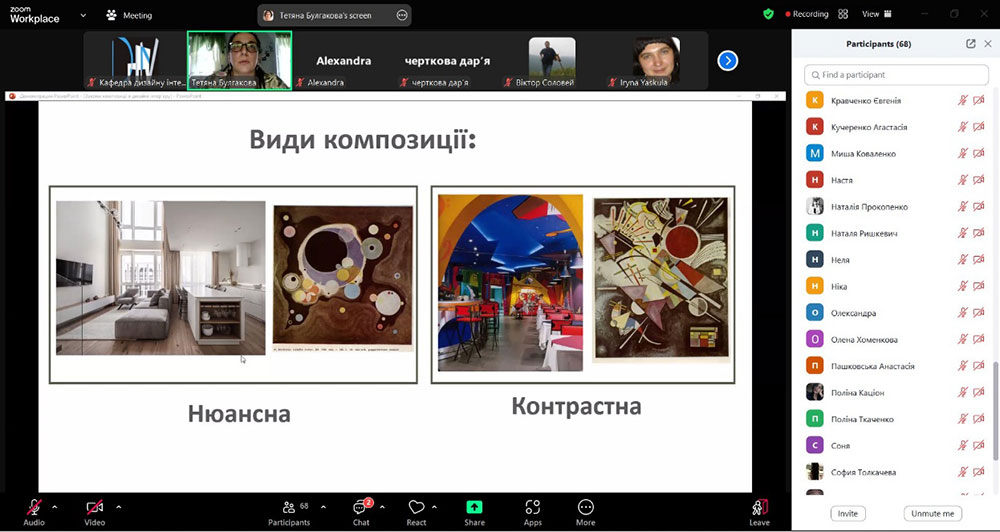Click the Find a participant search field
This screenshot has width=1000, height=532.
click(896, 75)
